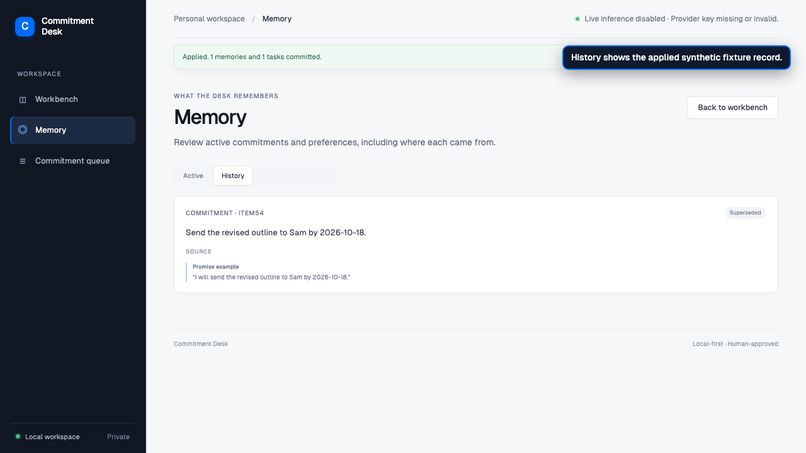
Task: Click "Send the revised outline to Sam by 2026-10-18."
Action: (276, 232)
